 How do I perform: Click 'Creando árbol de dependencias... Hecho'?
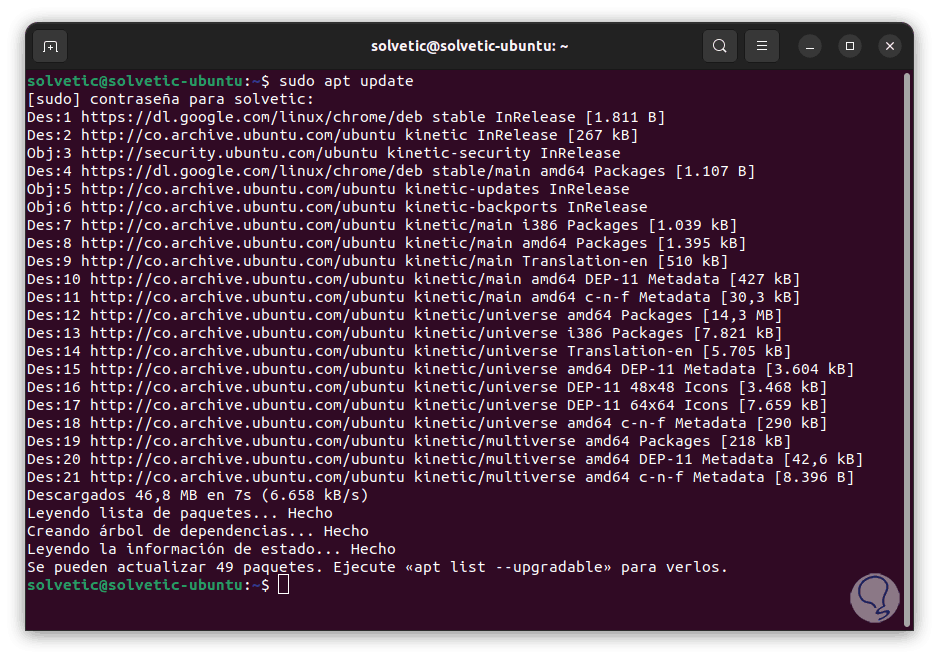tap(198, 531)
